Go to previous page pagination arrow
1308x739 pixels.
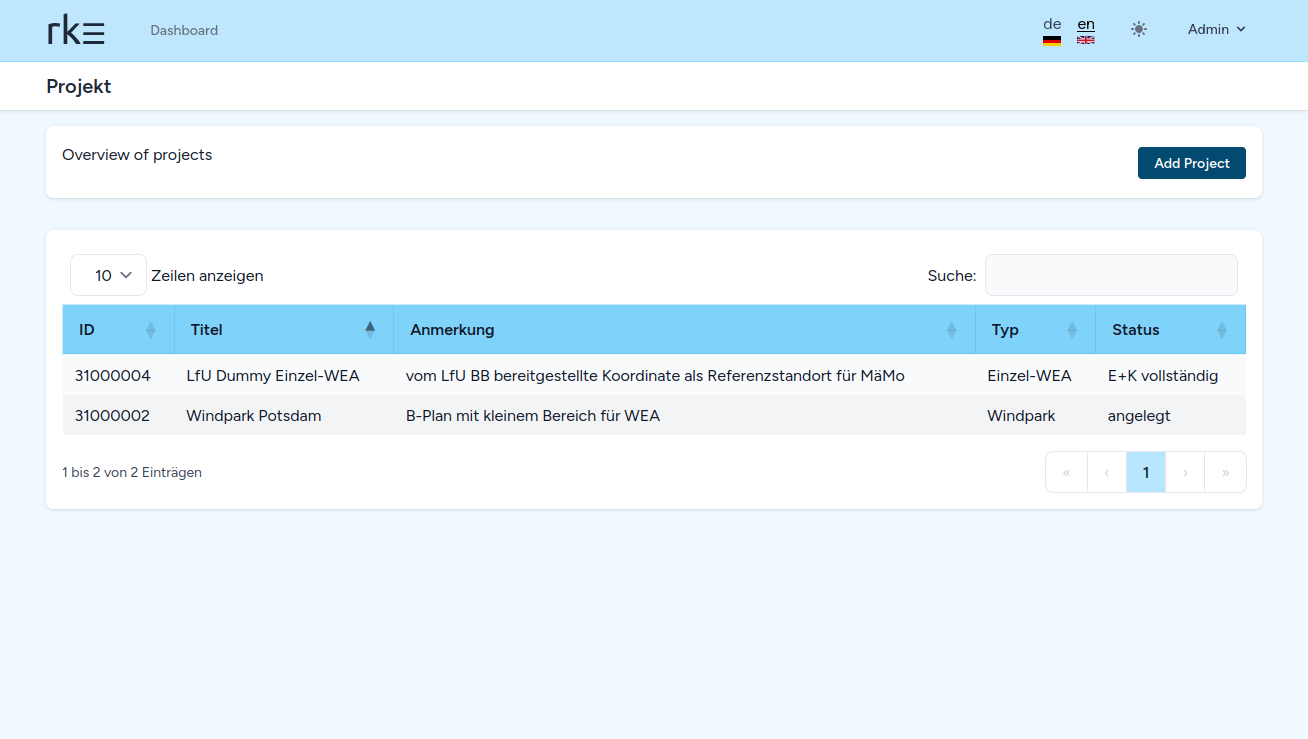pyautogui.click(x=1106, y=472)
